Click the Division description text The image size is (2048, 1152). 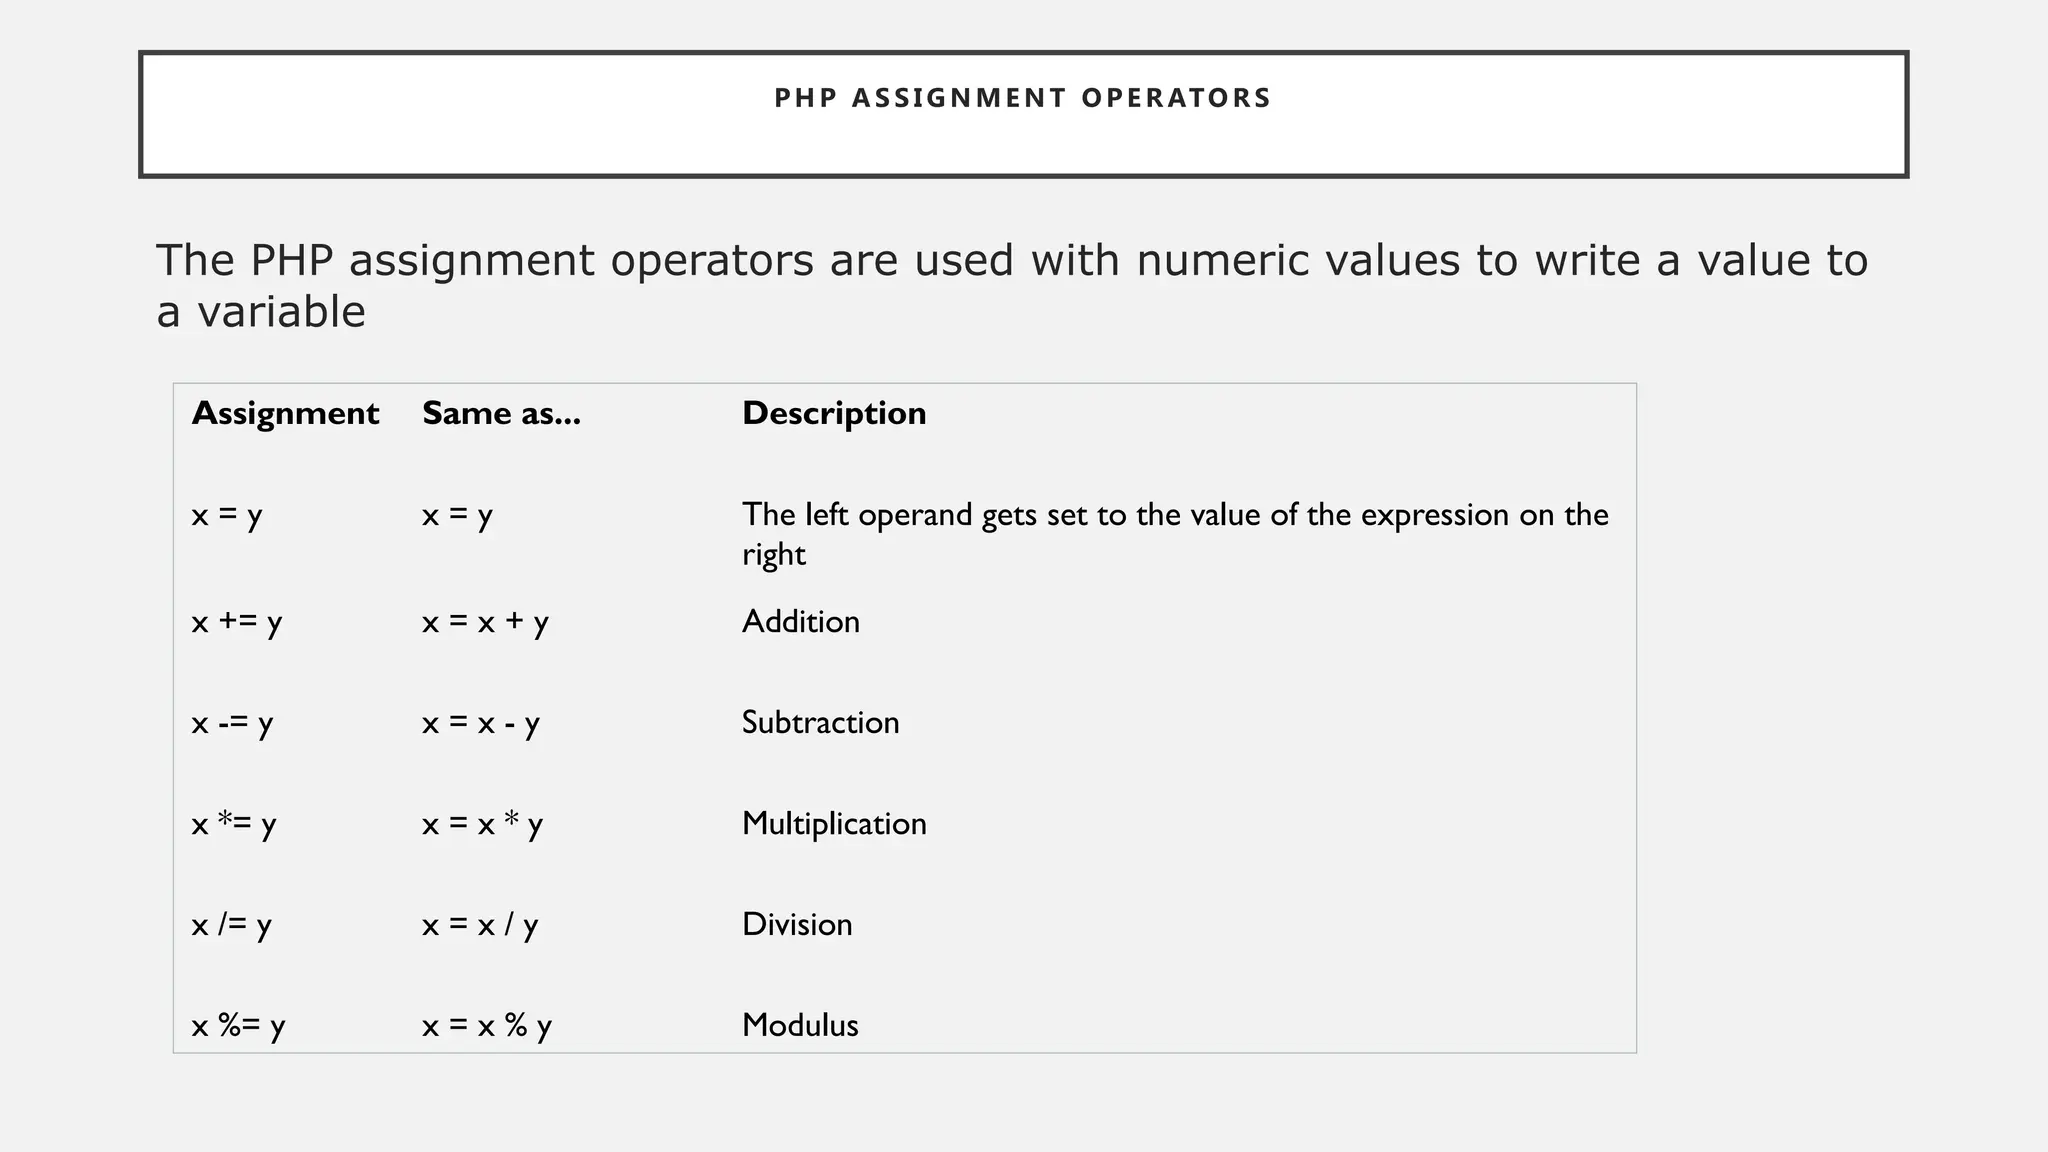(797, 925)
